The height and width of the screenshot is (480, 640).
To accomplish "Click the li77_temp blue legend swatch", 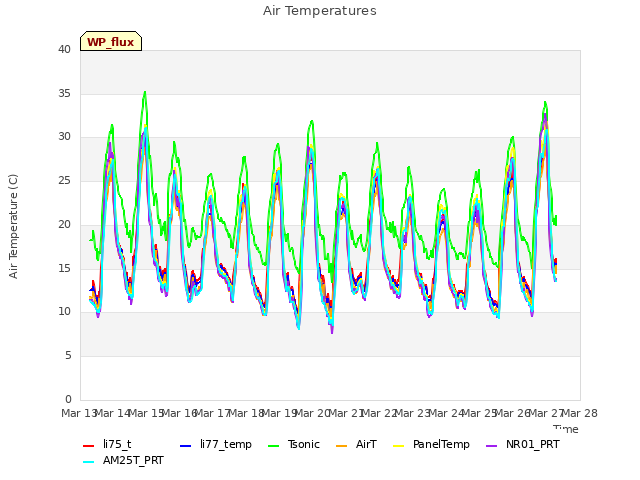I will click(x=185, y=446).
